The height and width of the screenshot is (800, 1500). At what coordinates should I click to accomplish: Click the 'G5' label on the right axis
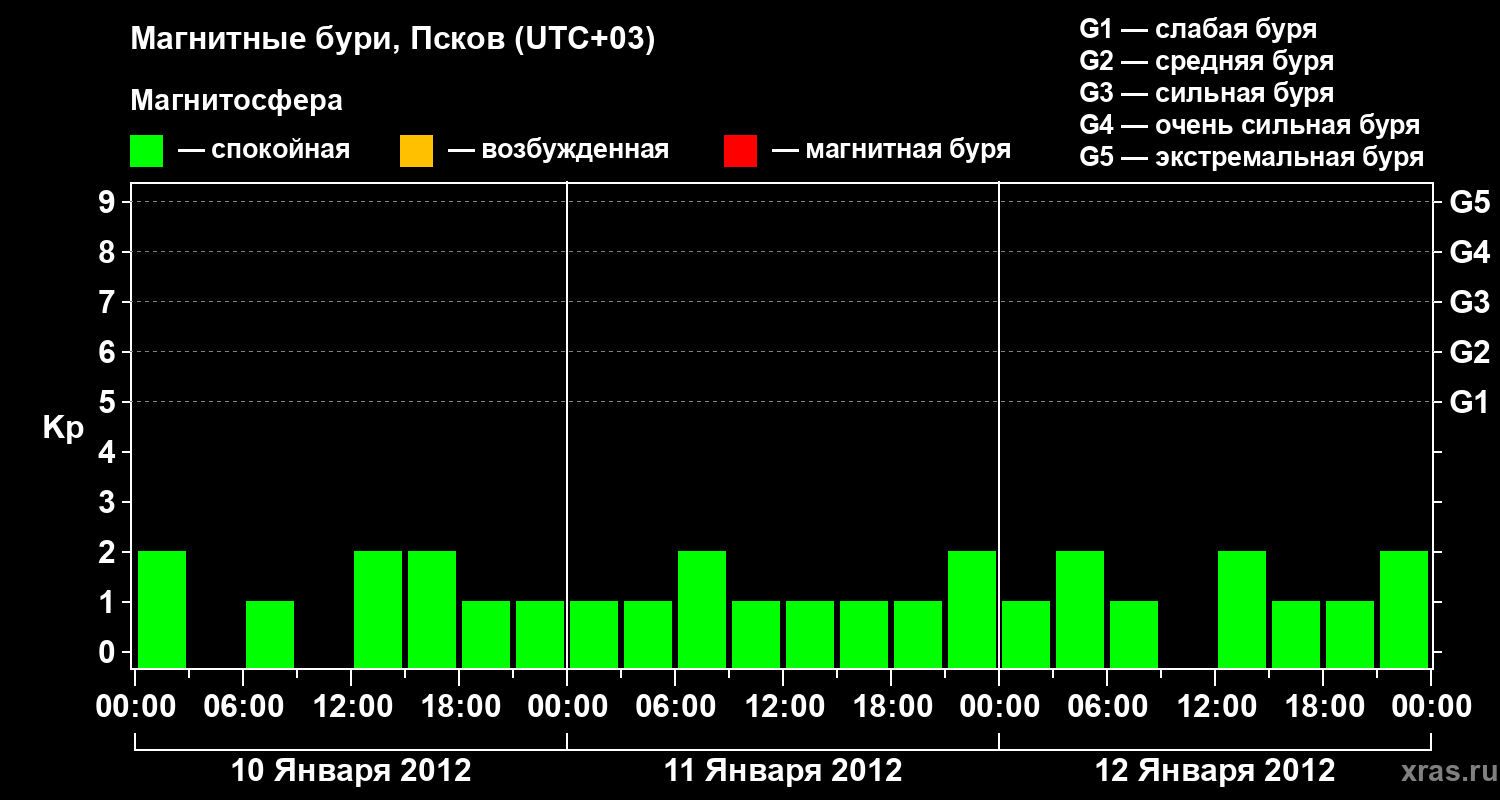(x=1469, y=202)
